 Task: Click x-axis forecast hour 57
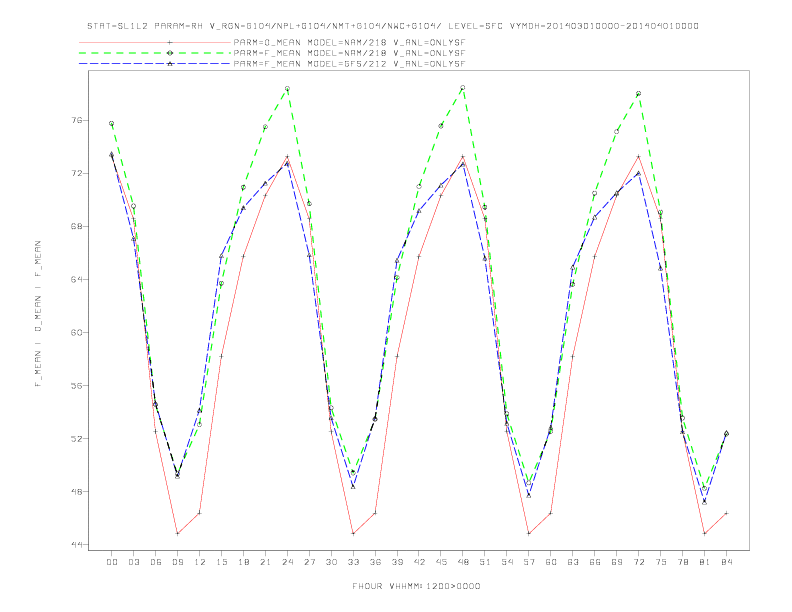point(529,562)
